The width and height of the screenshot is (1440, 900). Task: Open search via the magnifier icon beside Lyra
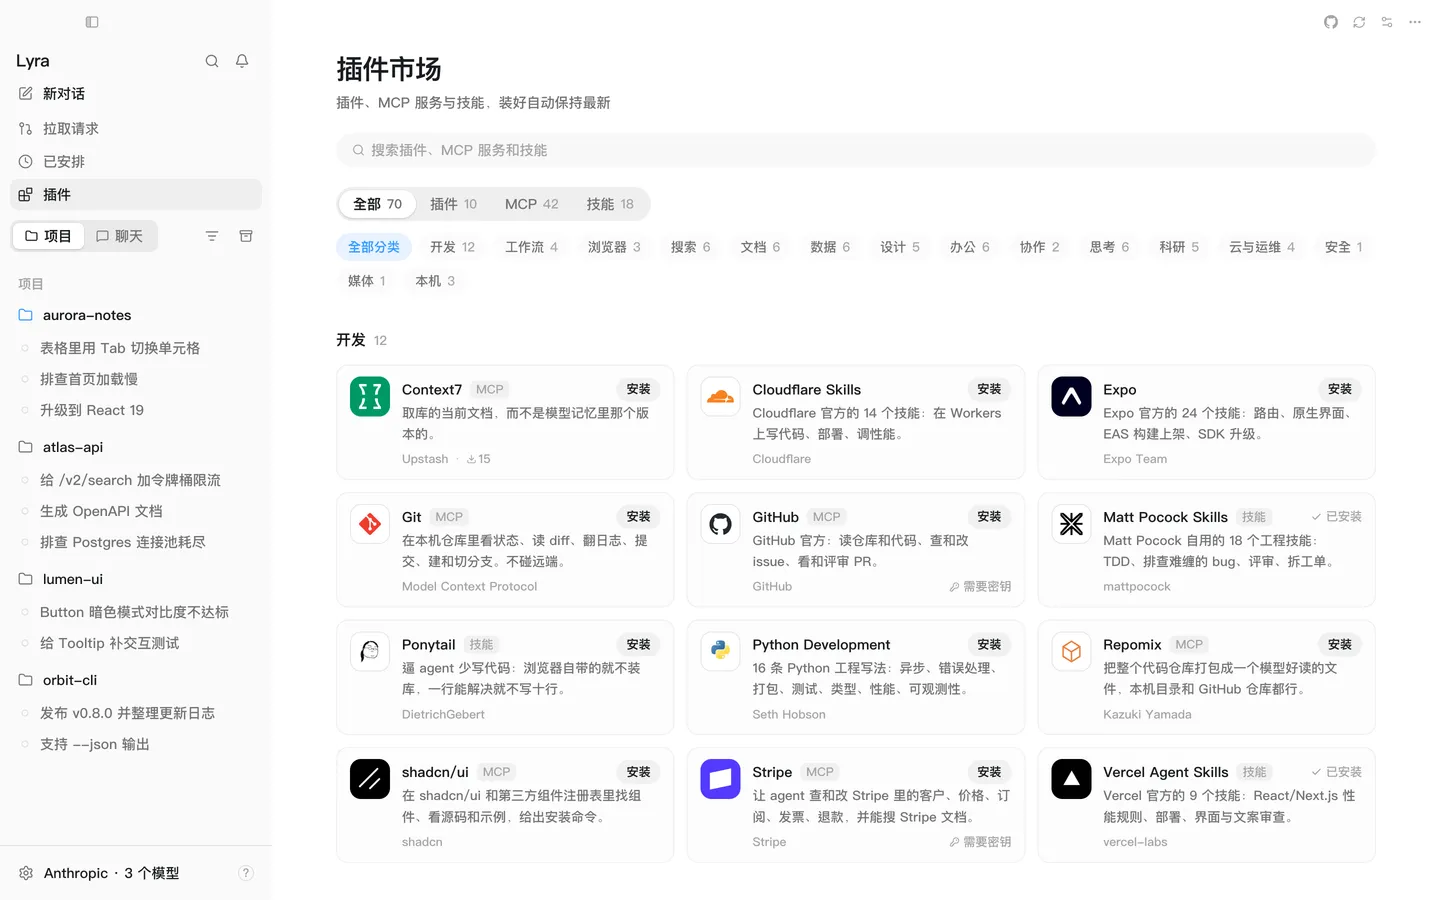pyautogui.click(x=212, y=61)
